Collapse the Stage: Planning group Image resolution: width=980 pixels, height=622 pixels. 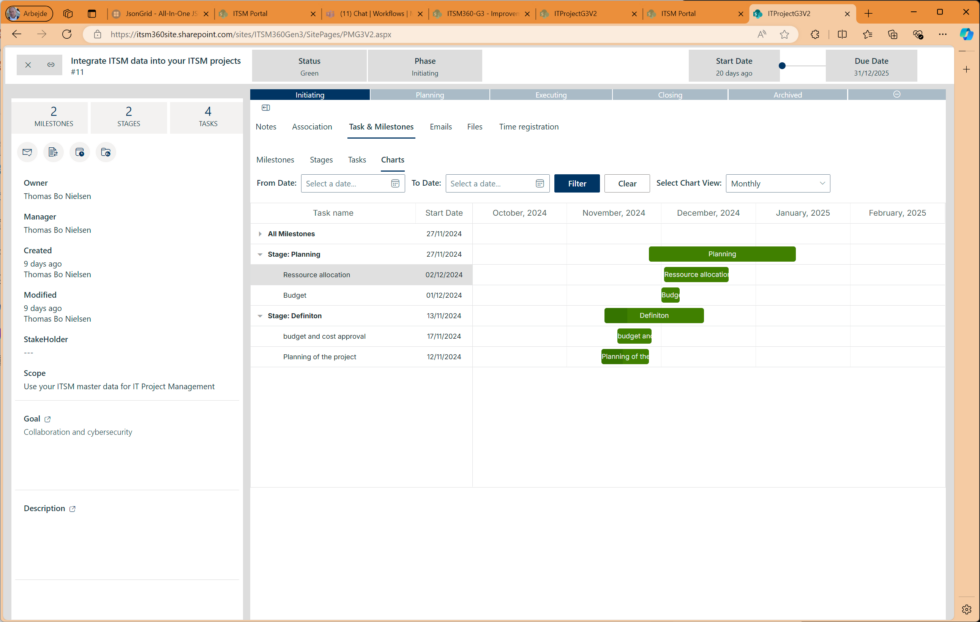tap(258, 254)
